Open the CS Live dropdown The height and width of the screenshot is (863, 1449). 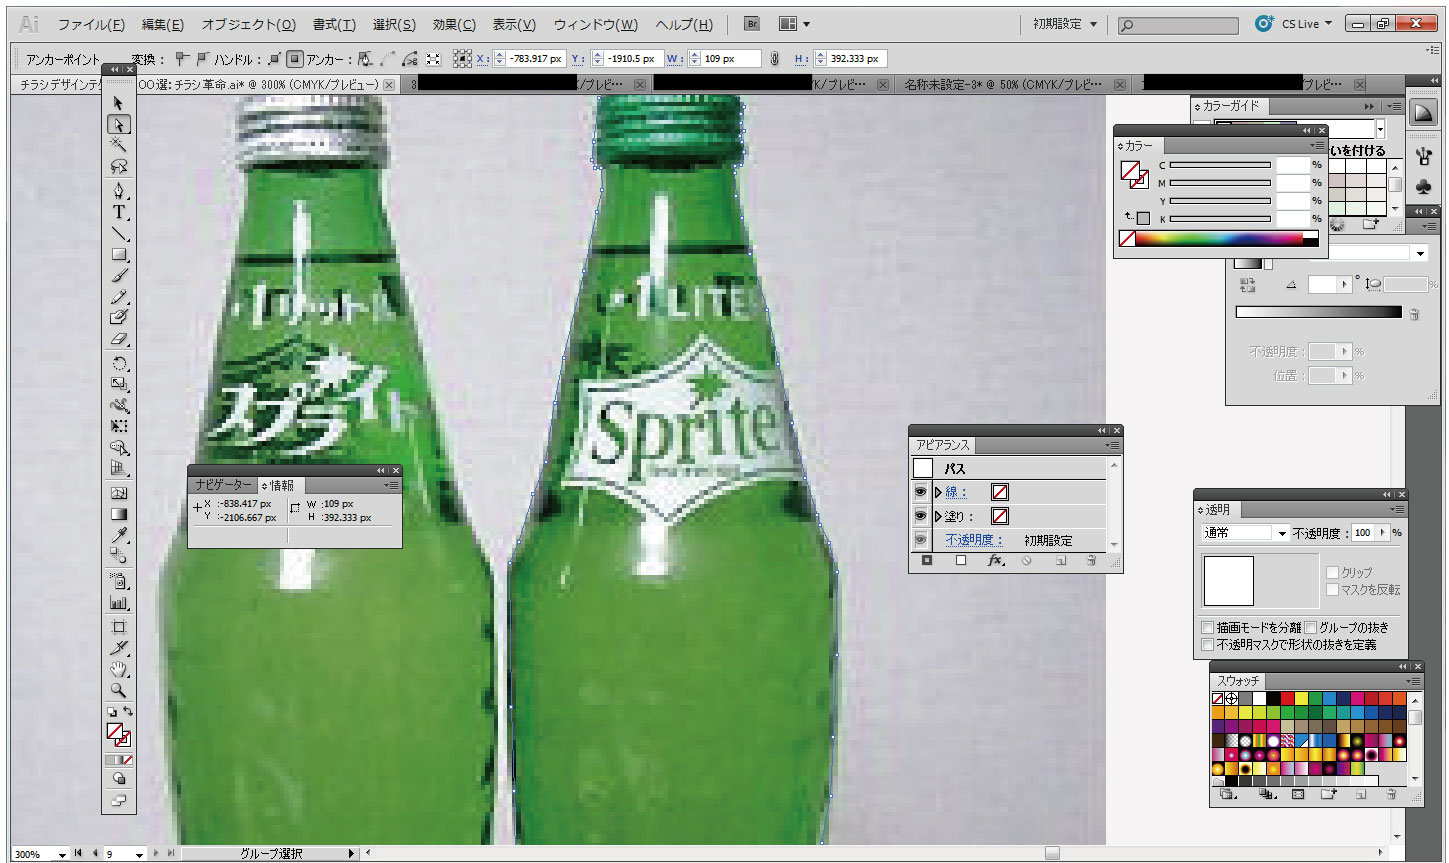[1306, 24]
